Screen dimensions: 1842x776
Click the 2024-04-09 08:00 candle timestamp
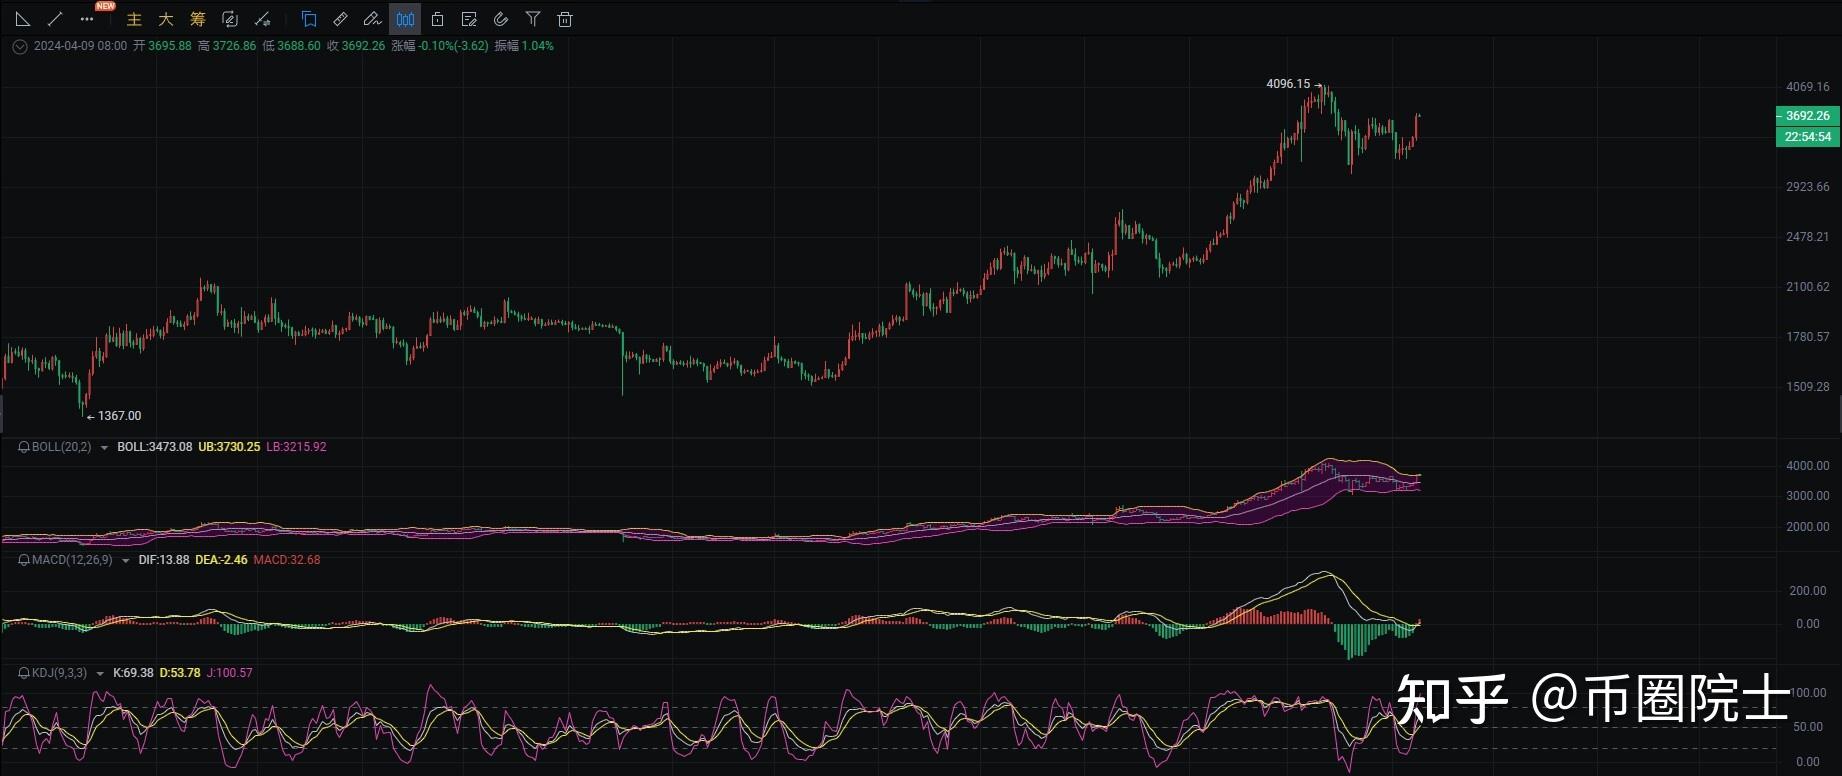coord(80,46)
